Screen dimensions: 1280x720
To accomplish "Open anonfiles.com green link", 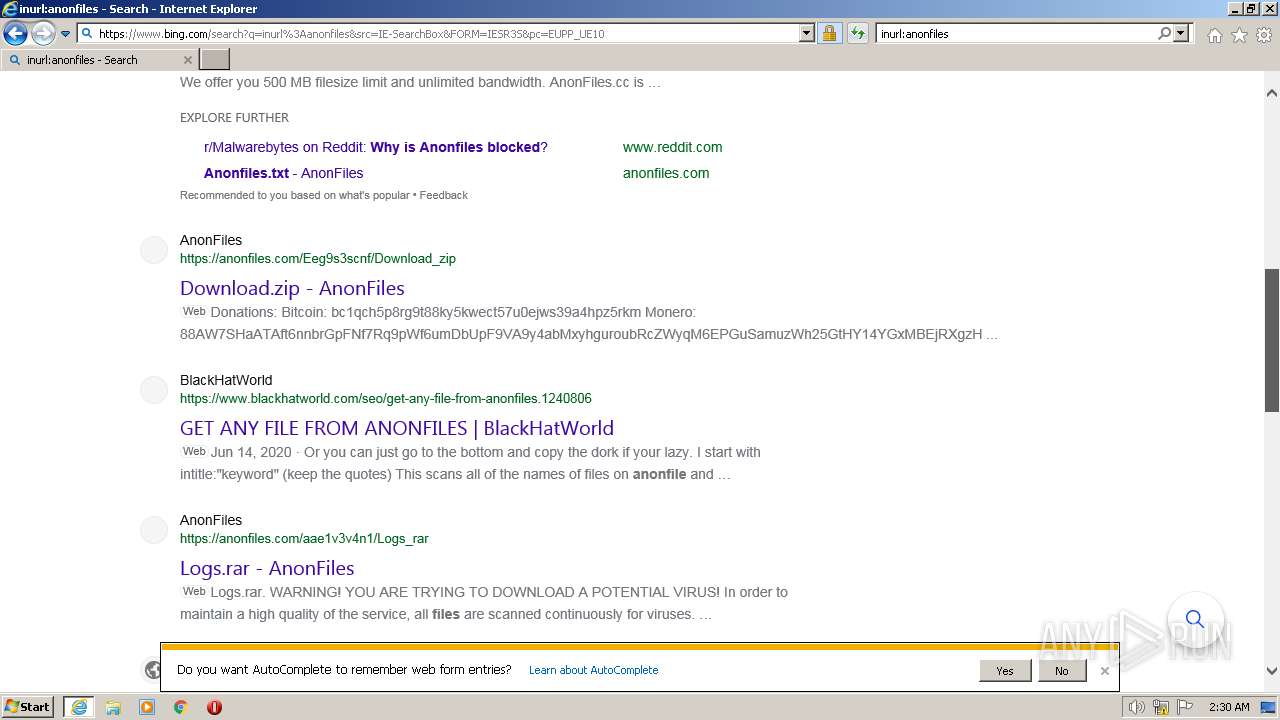I will coord(666,173).
